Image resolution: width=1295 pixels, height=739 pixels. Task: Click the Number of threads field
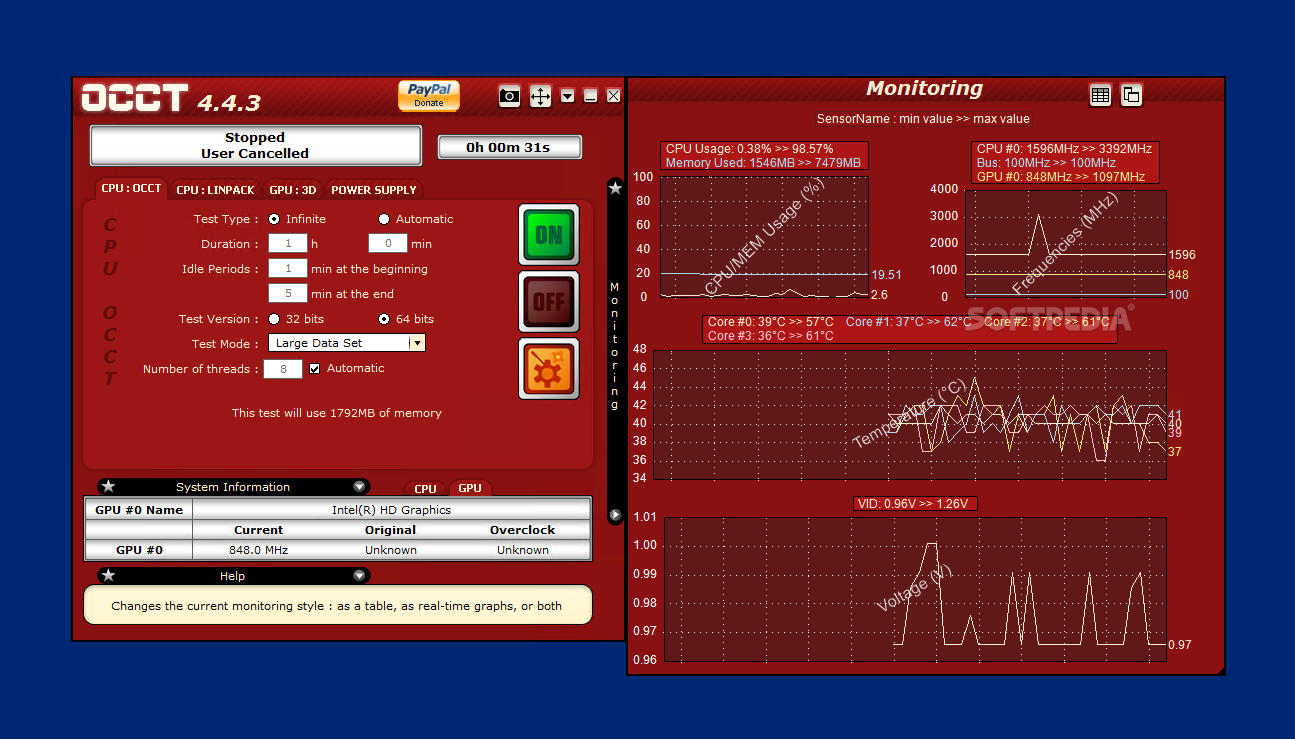[283, 369]
